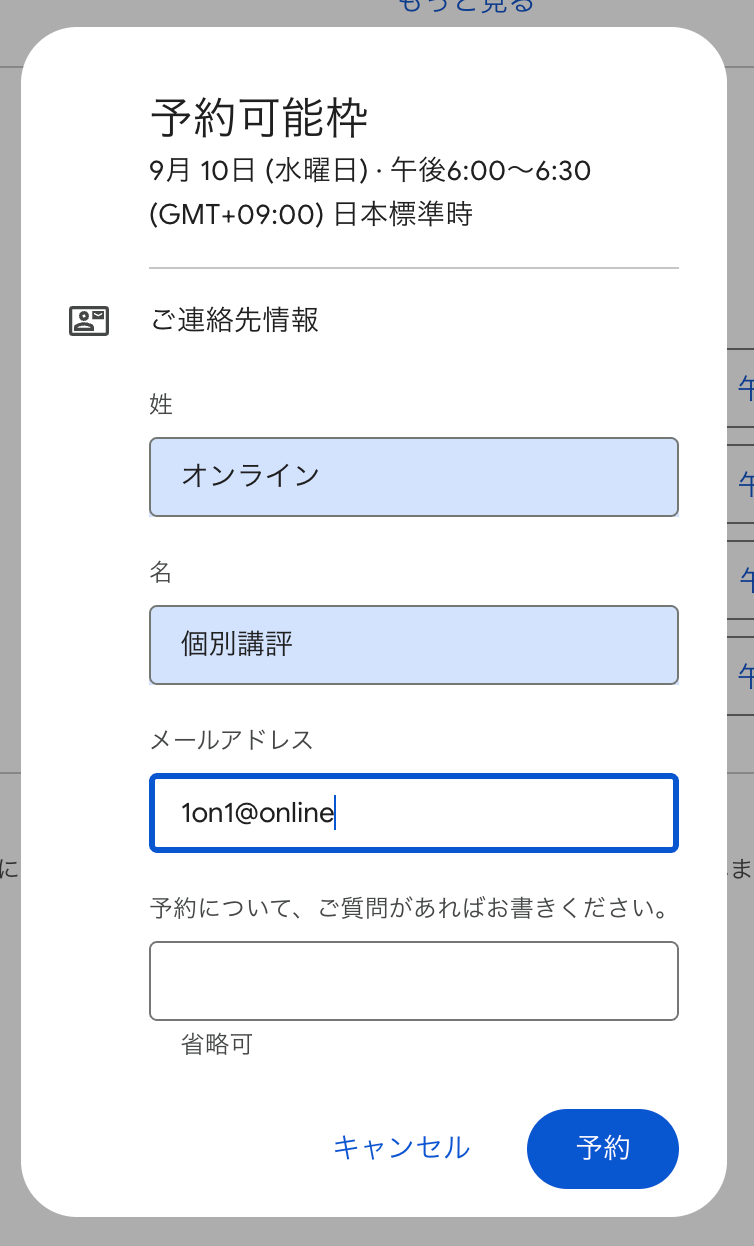The width and height of the screenshot is (754, 1246).
Task: Click the 予約について、ご質問があれば prompt label
Action: pos(409,909)
